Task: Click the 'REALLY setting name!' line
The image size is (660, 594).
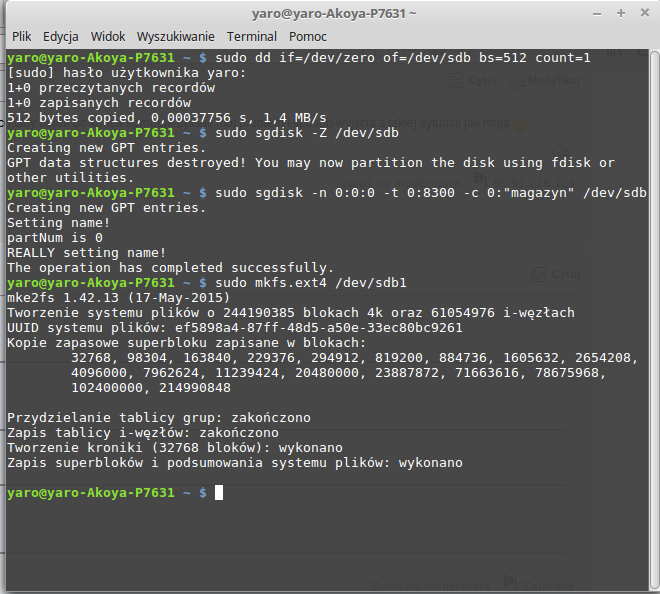Action: (86, 253)
